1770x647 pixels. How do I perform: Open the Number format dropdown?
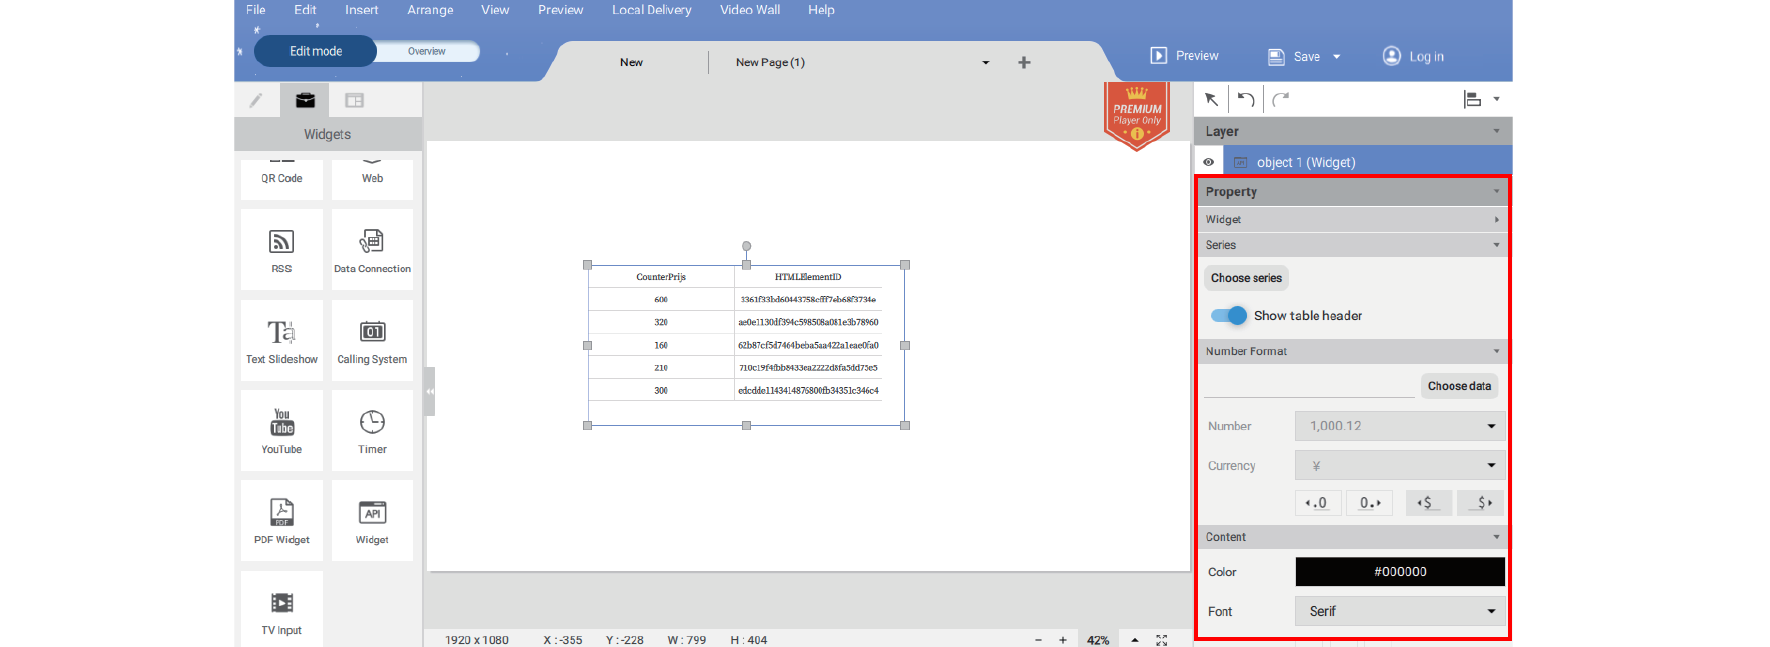(x=1399, y=426)
